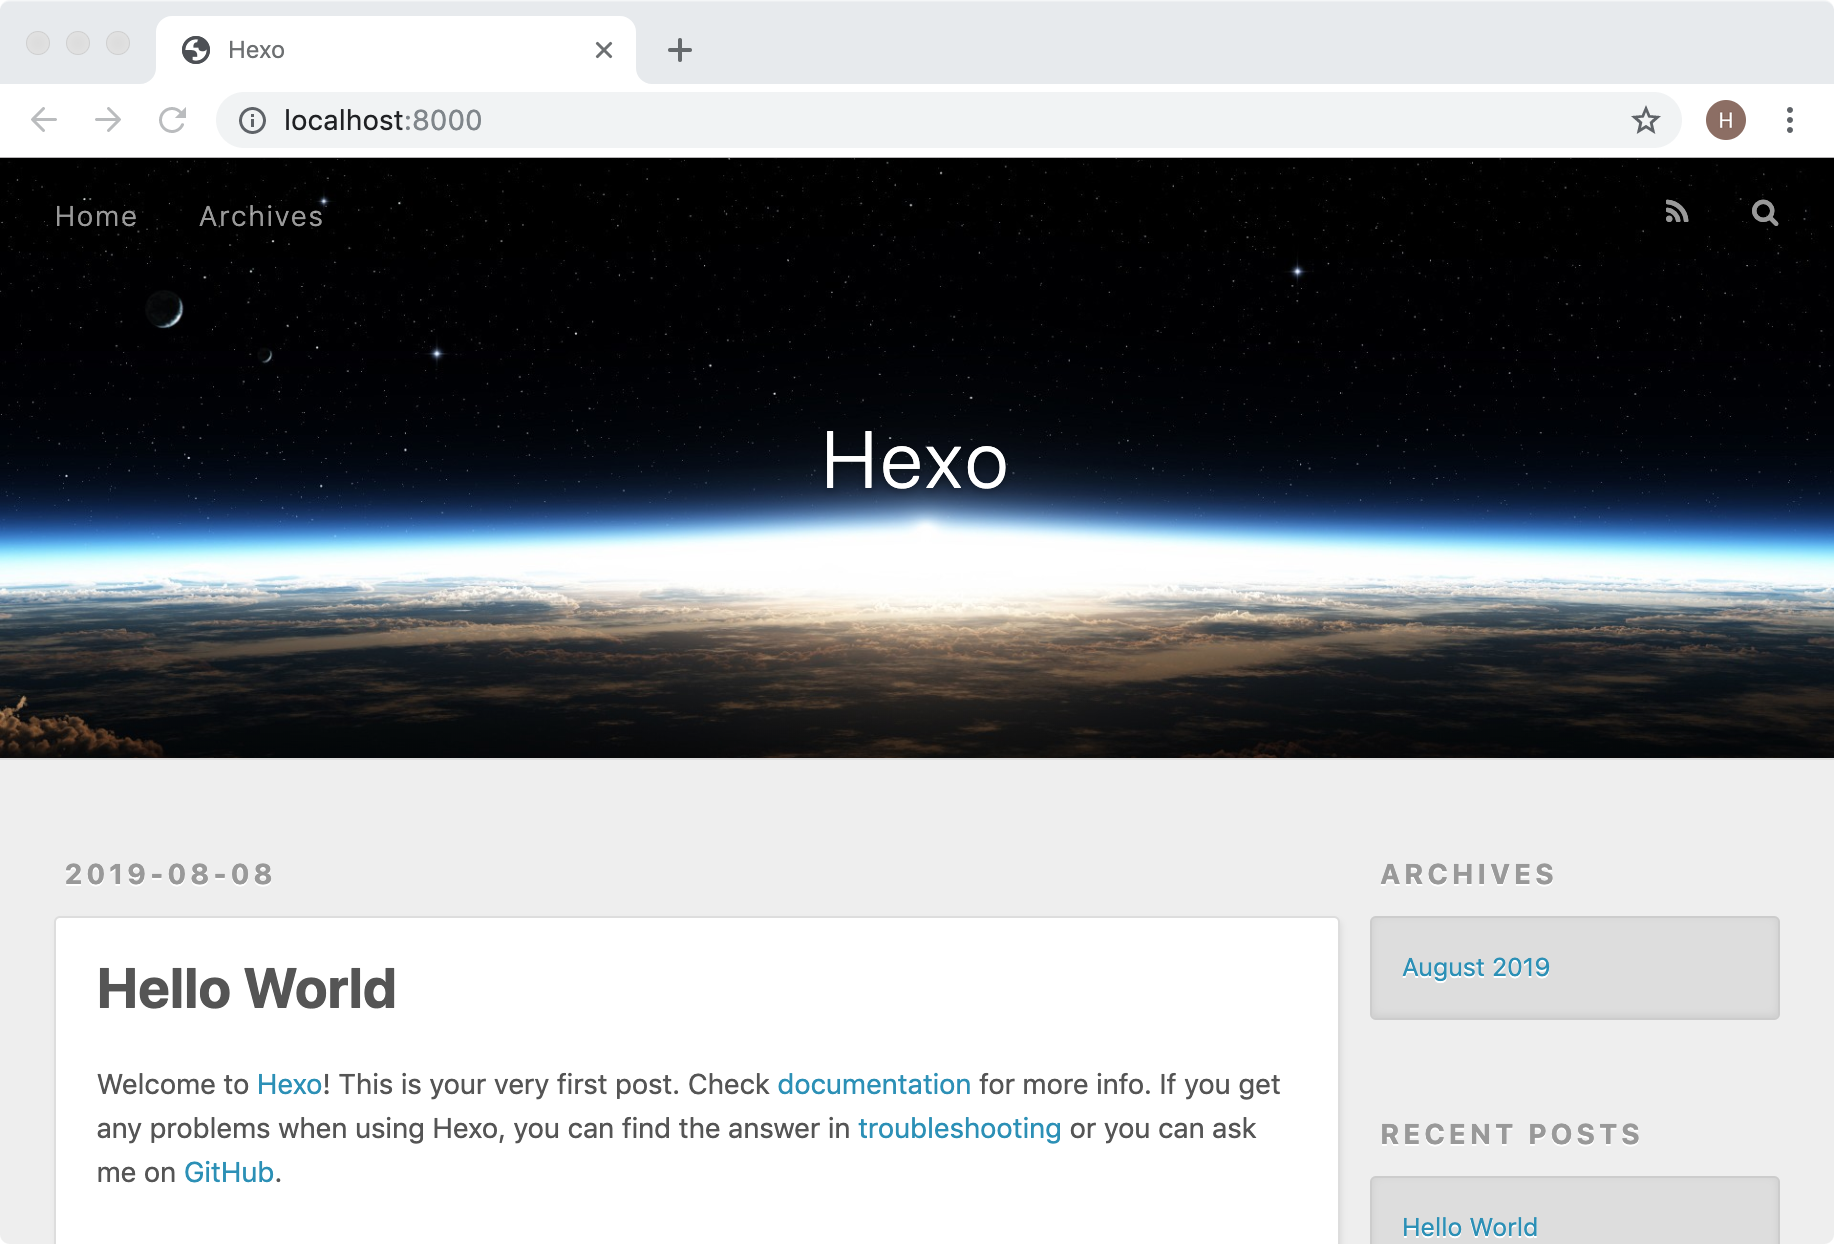View site information icon in address bar

coord(252,120)
